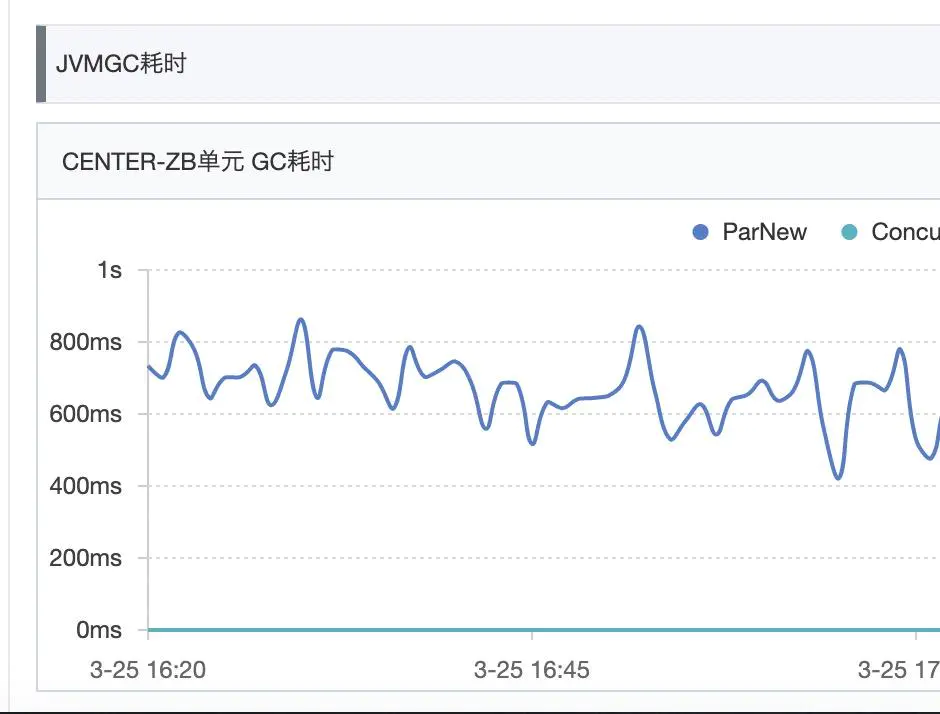The height and width of the screenshot is (714, 940).
Task: Click the dark bar beside JVMGC耗时
Action: coord(41,65)
